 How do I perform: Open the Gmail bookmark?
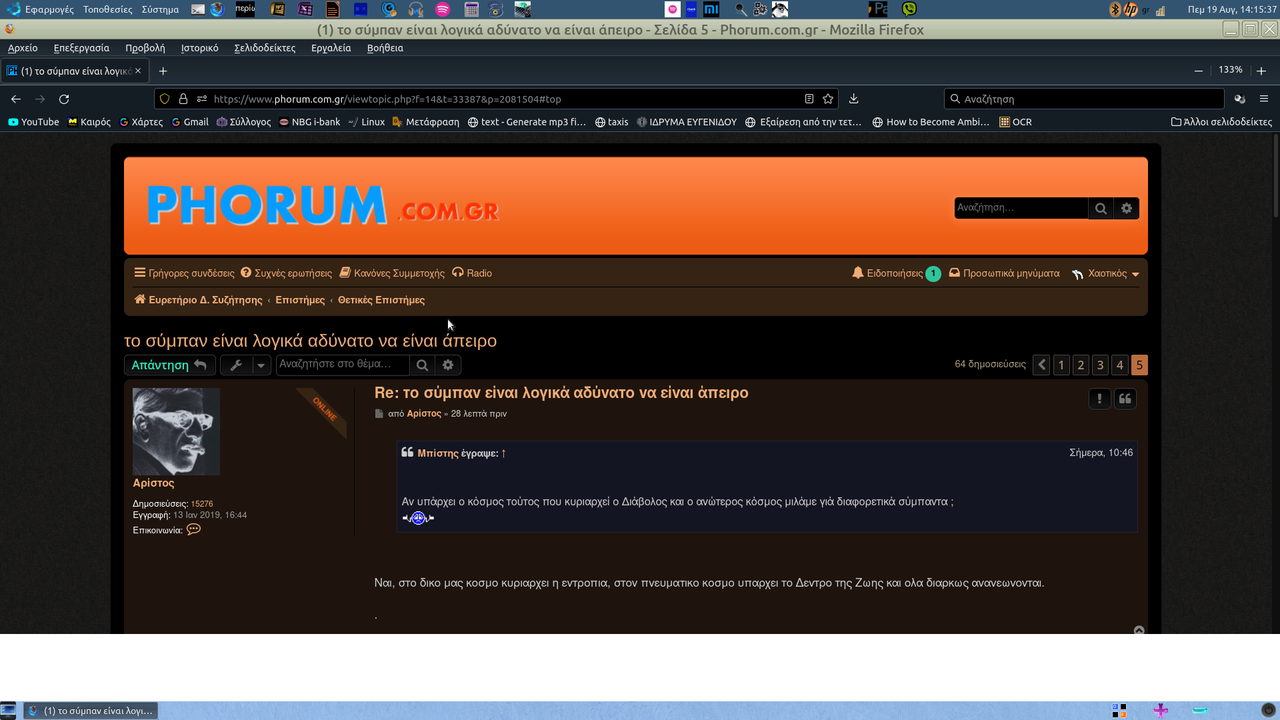pyautogui.click(x=190, y=122)
